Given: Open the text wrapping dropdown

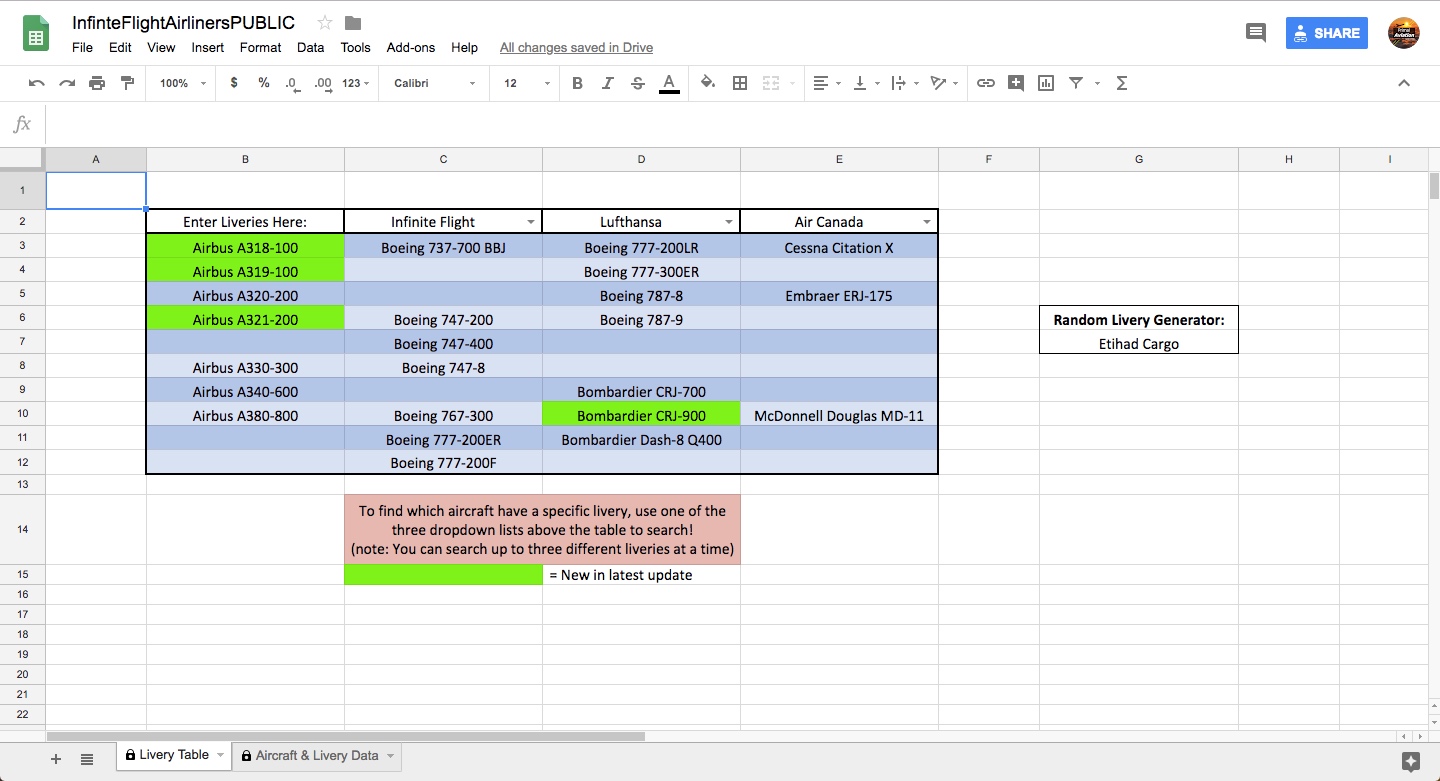Looking at the screenshot, I should point(904,83).
